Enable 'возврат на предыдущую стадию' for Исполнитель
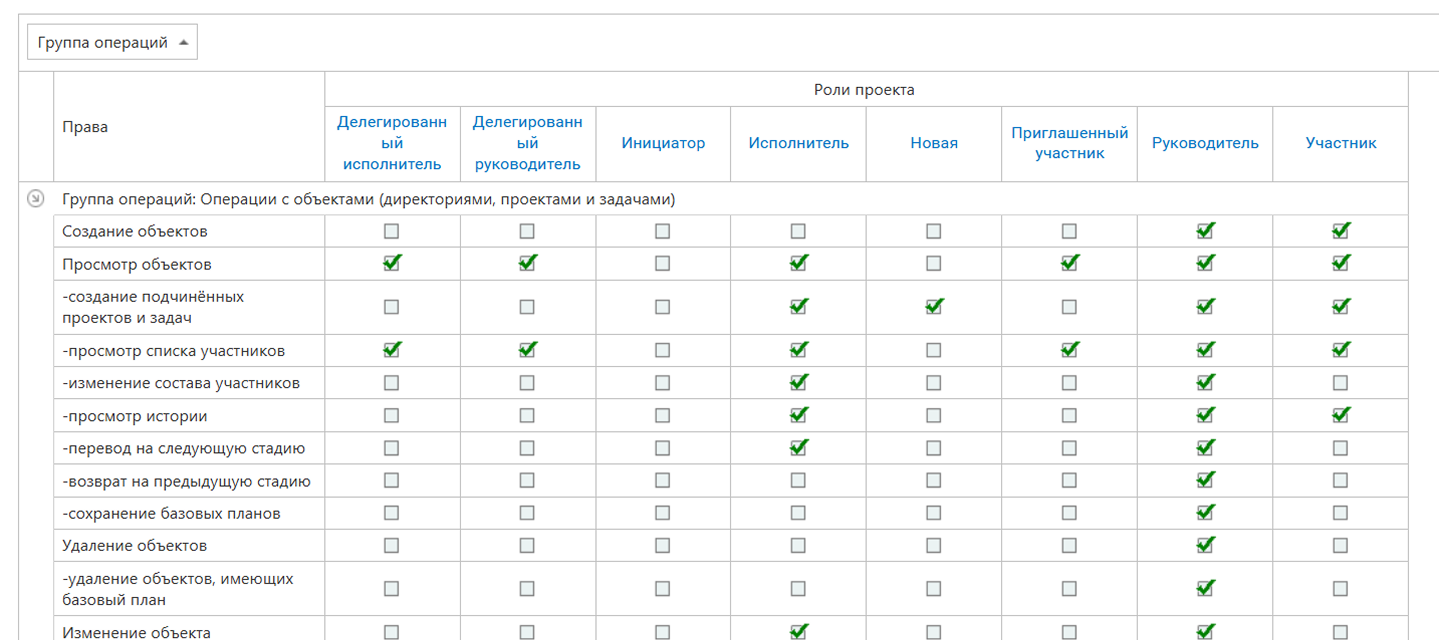This screenshot has width=1440, height=640. click(x=798, y=481)
